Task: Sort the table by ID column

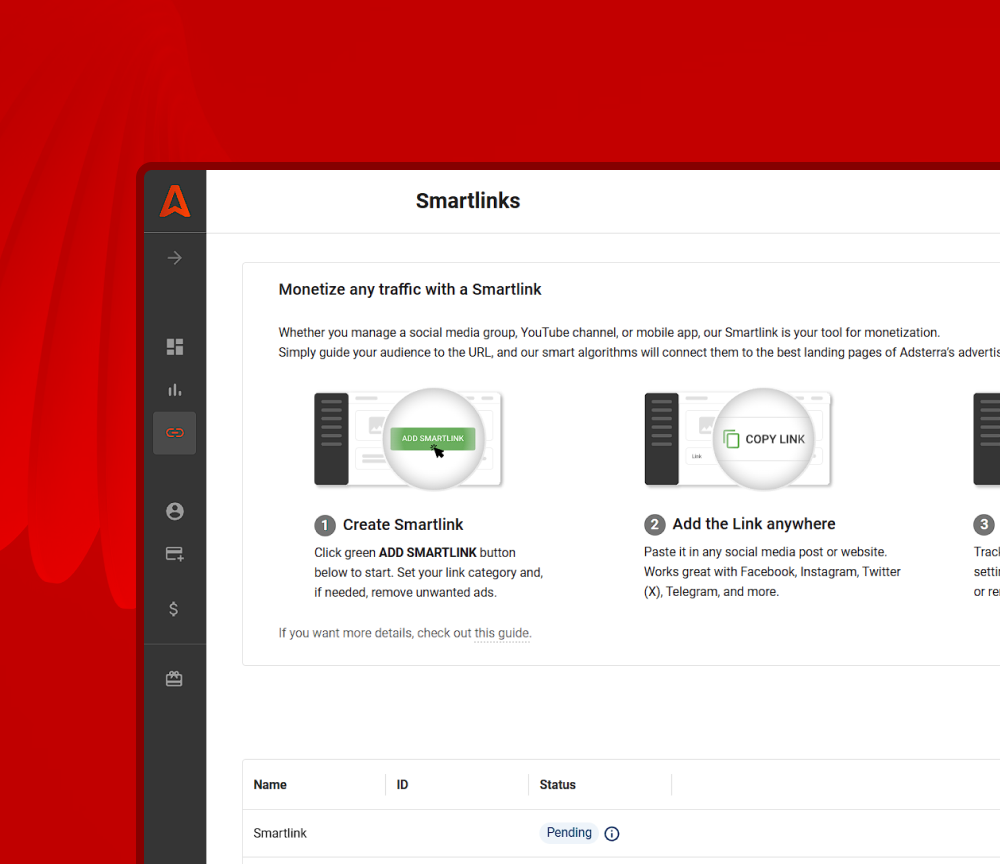Action: (x=401, y=784)
